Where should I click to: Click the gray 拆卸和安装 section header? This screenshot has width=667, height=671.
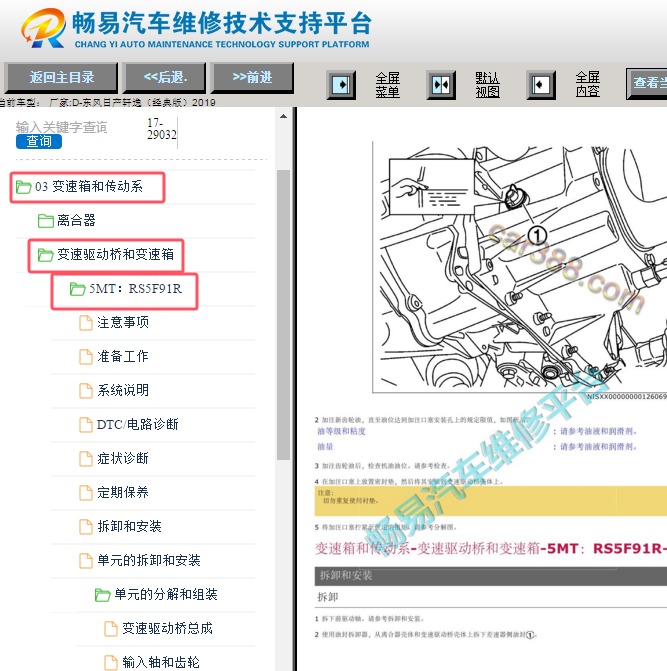[491, 576]
